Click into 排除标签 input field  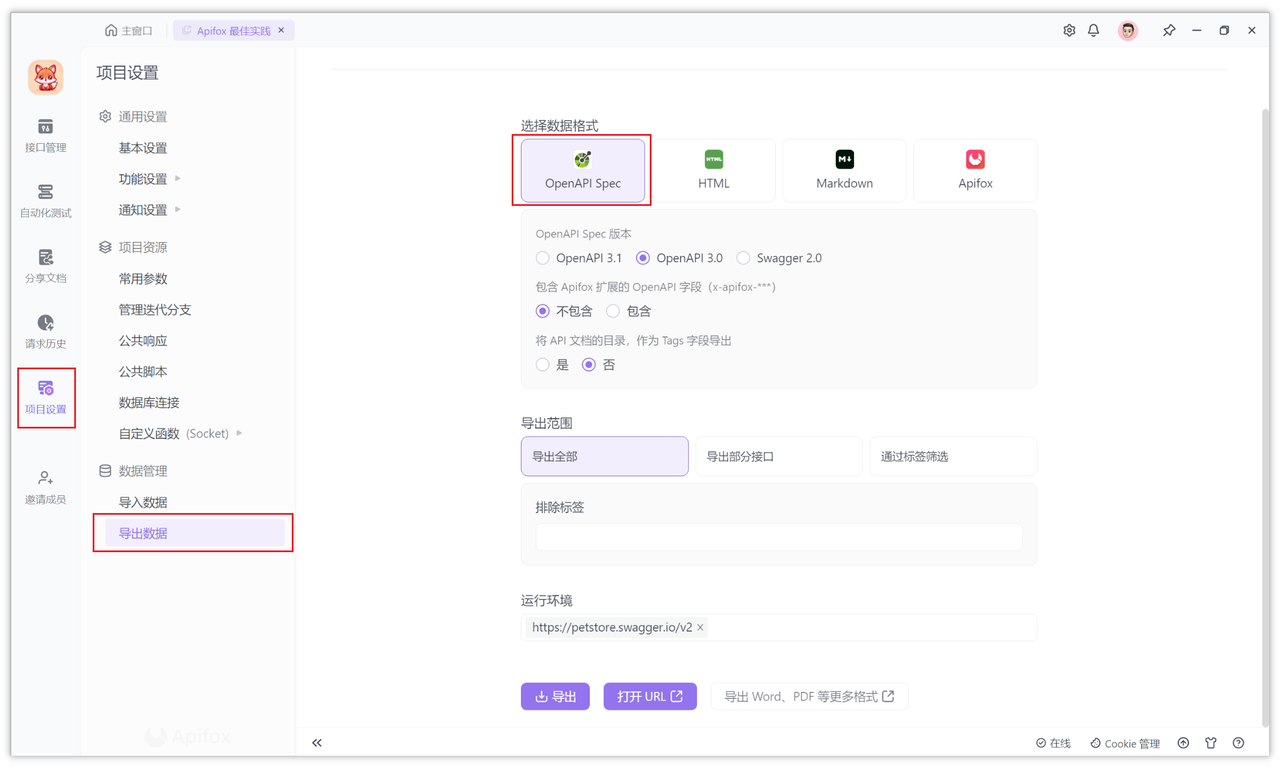click(779, 537)
